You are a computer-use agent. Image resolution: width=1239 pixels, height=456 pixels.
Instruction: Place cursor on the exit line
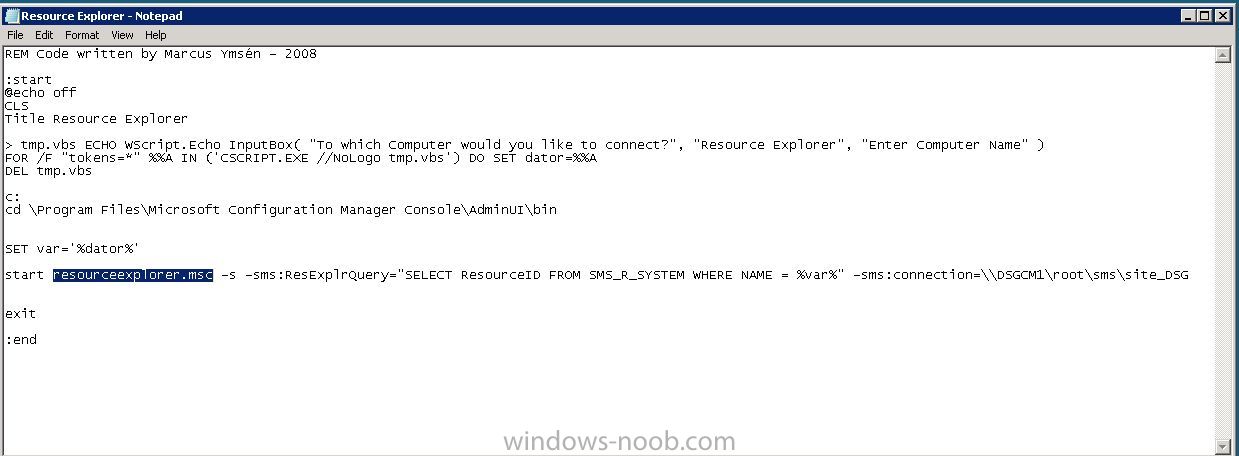tap(20, 314)
